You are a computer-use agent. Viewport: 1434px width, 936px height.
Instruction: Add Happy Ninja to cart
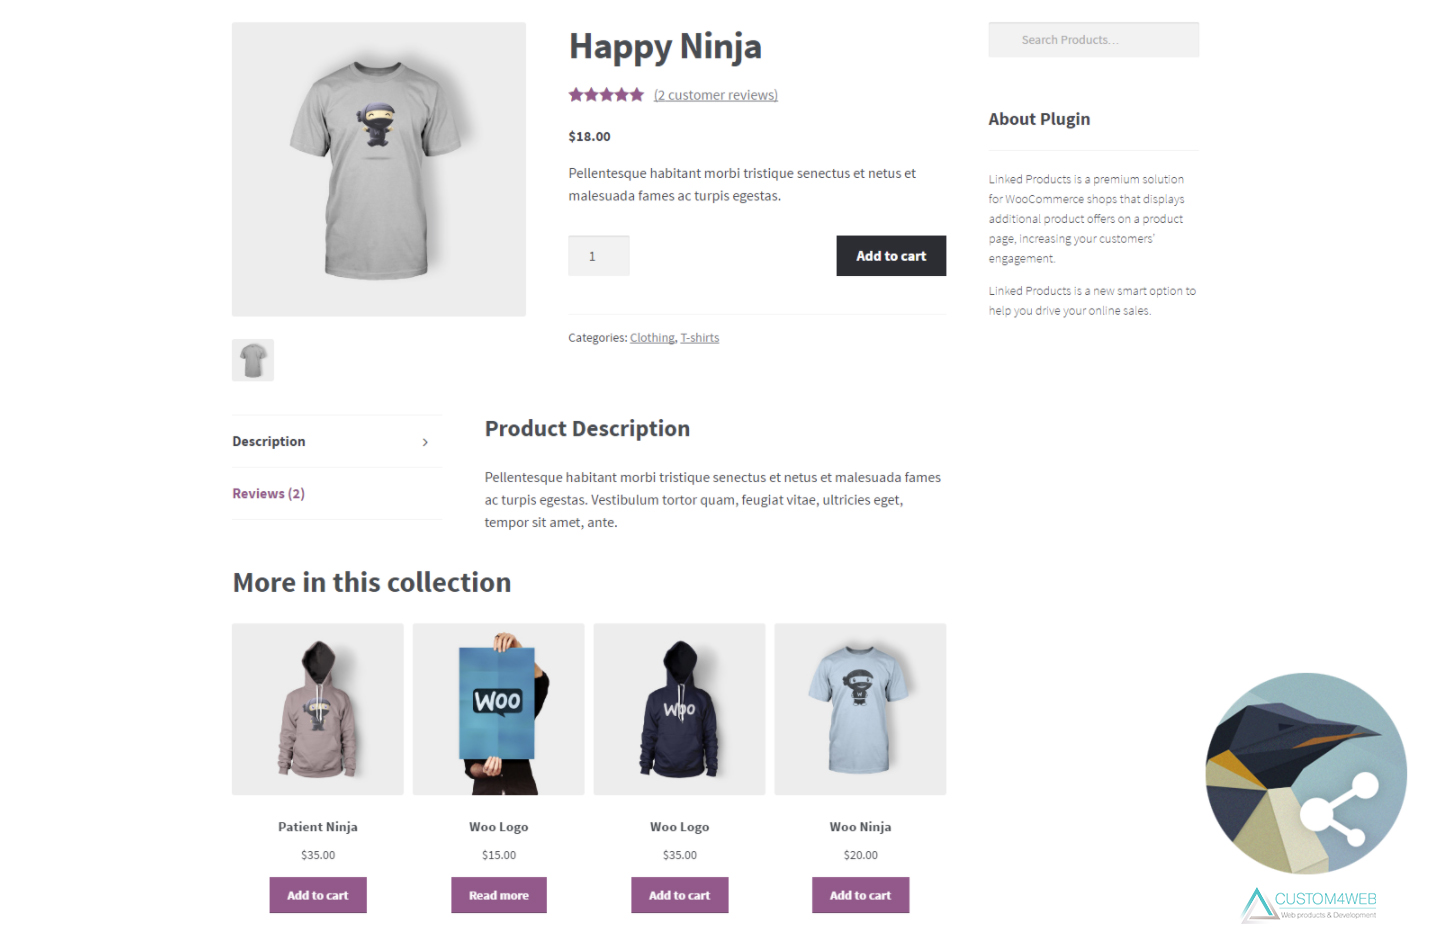890,256
